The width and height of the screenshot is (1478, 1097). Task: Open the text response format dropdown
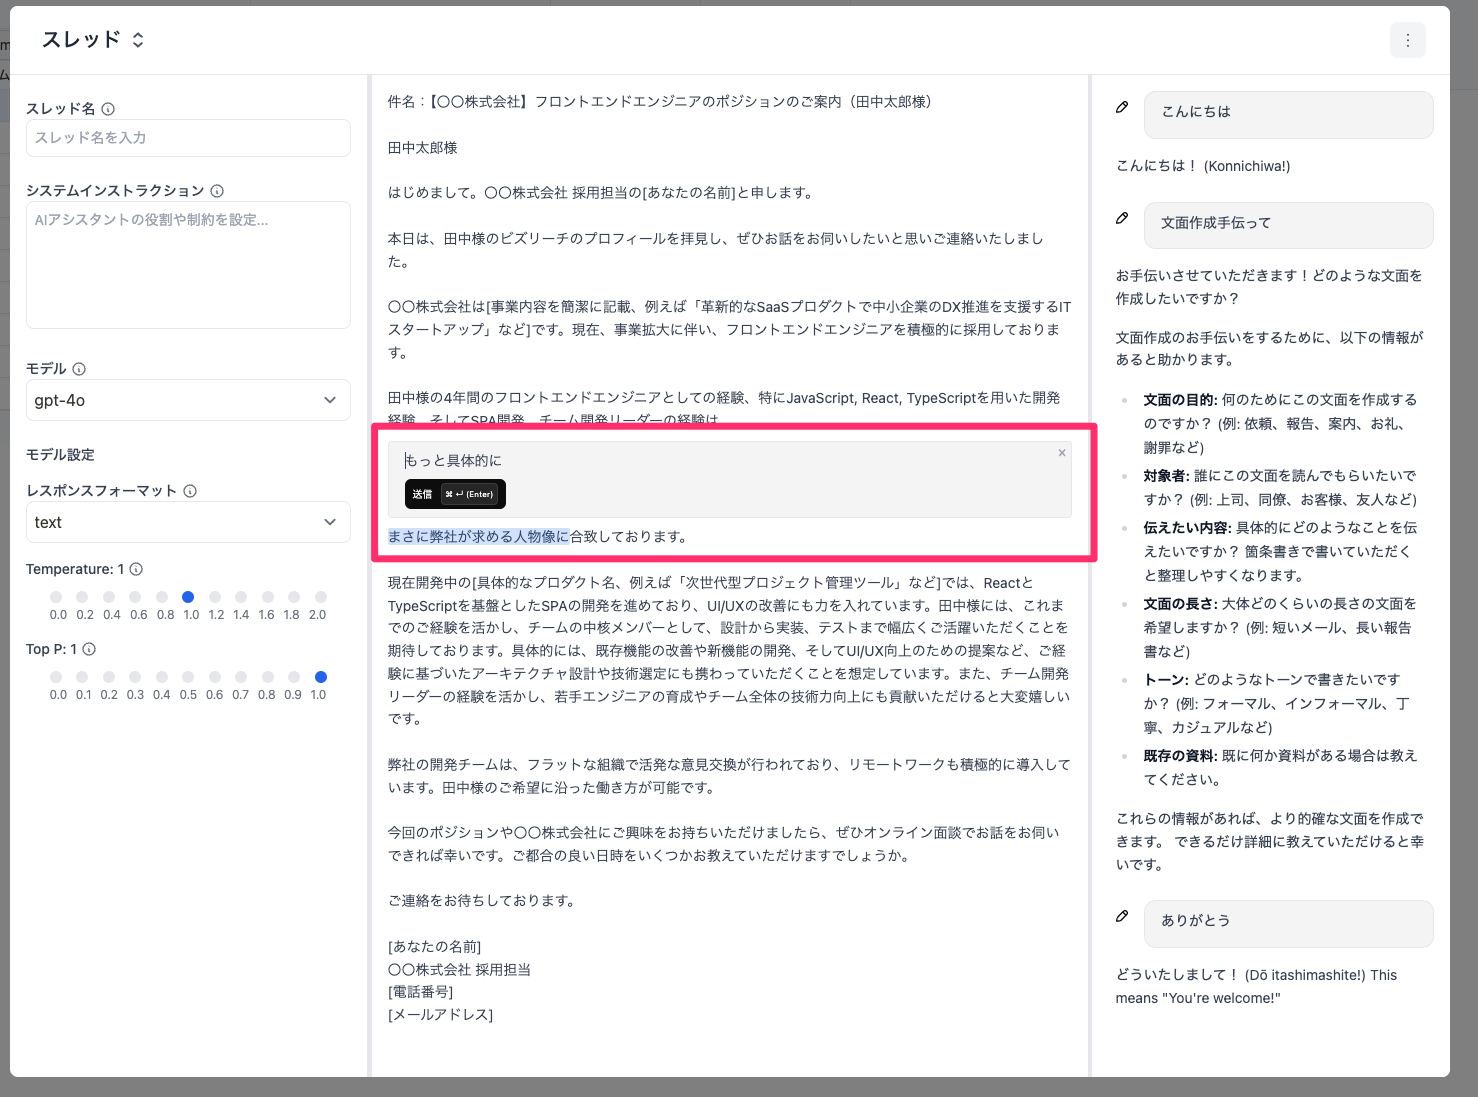(x=188, y=522)
